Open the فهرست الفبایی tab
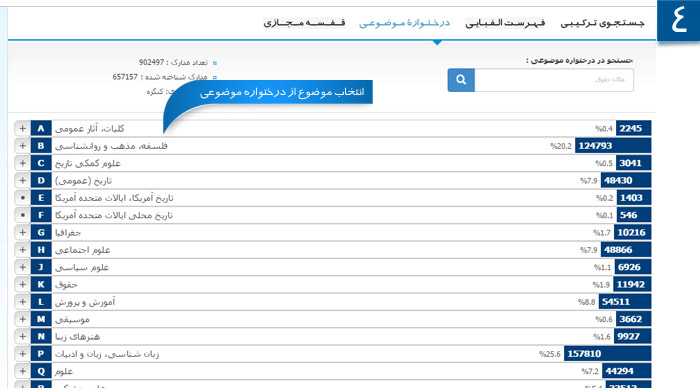The height and width of the screenshot is (390, 700). (505, 22)
